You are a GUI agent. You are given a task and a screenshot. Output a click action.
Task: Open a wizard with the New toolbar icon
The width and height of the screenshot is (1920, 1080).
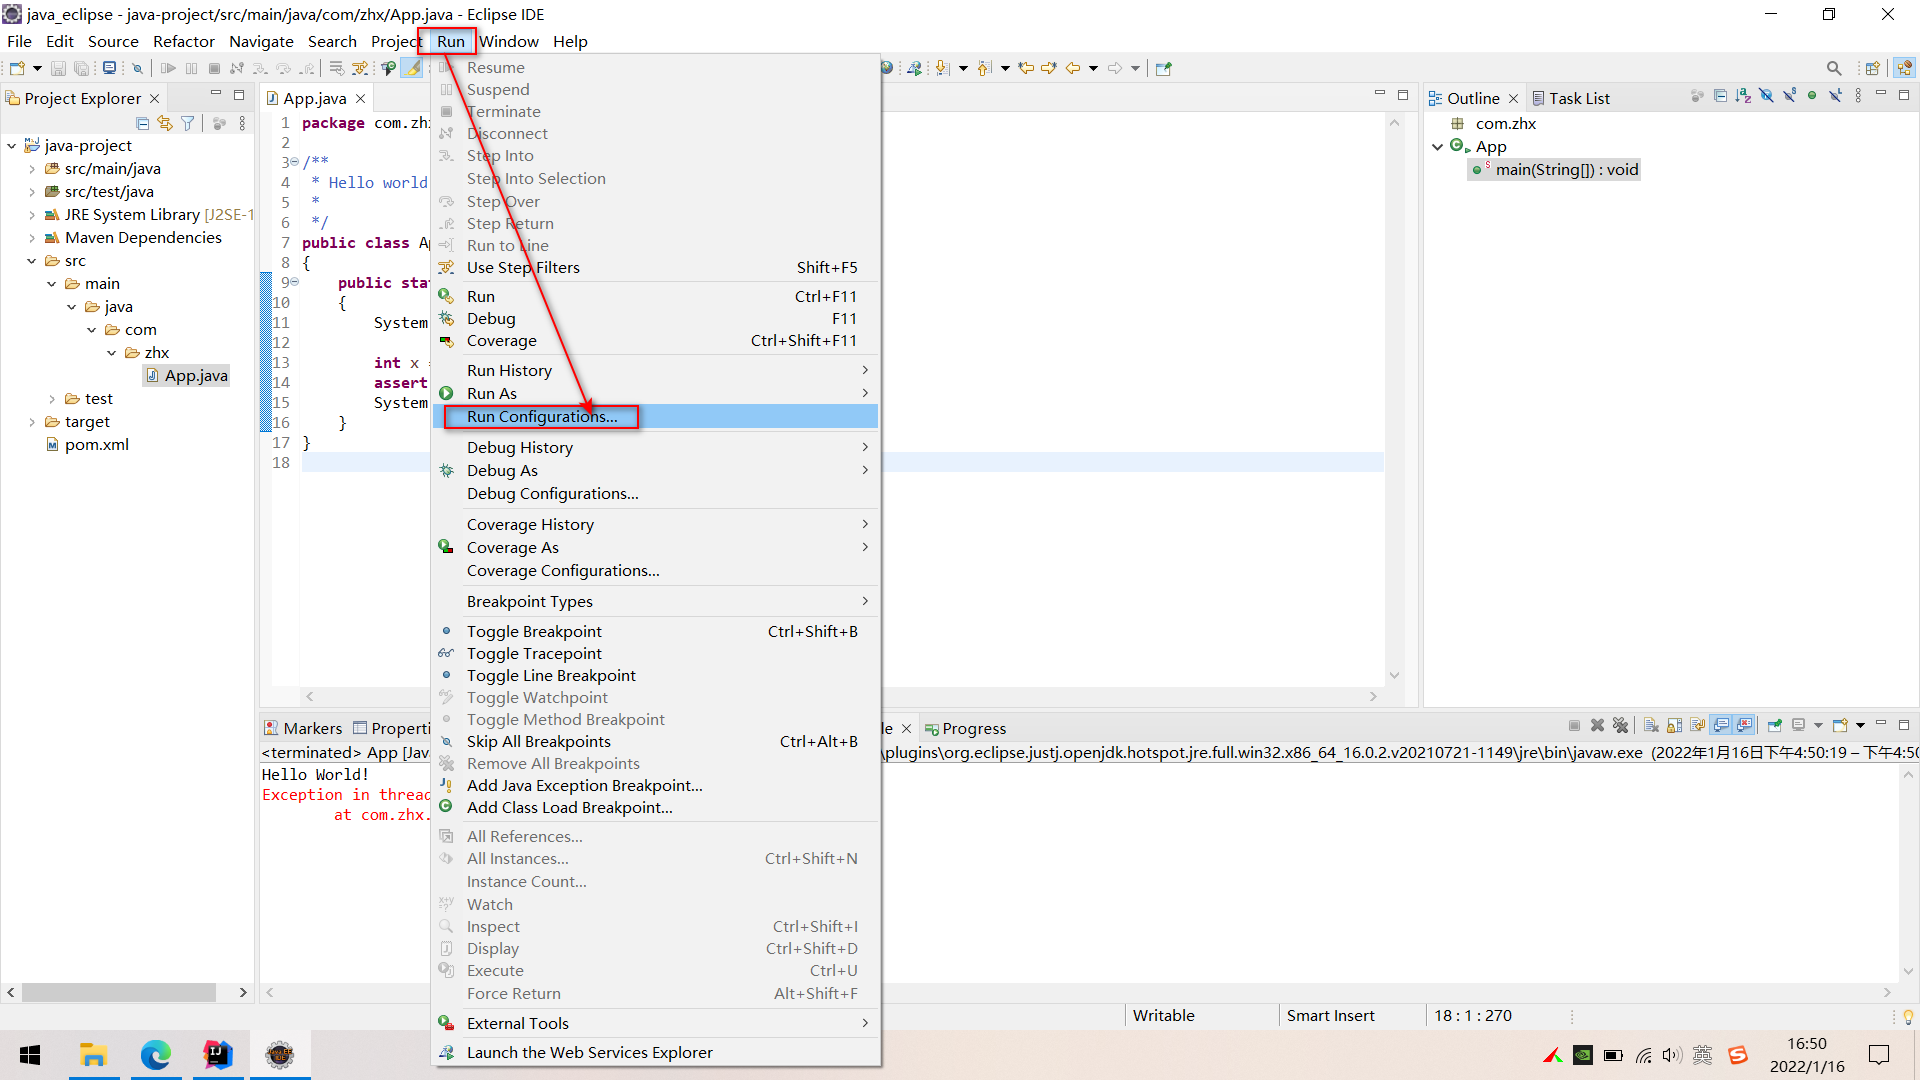pyautogui.click(x=16, y=68)
